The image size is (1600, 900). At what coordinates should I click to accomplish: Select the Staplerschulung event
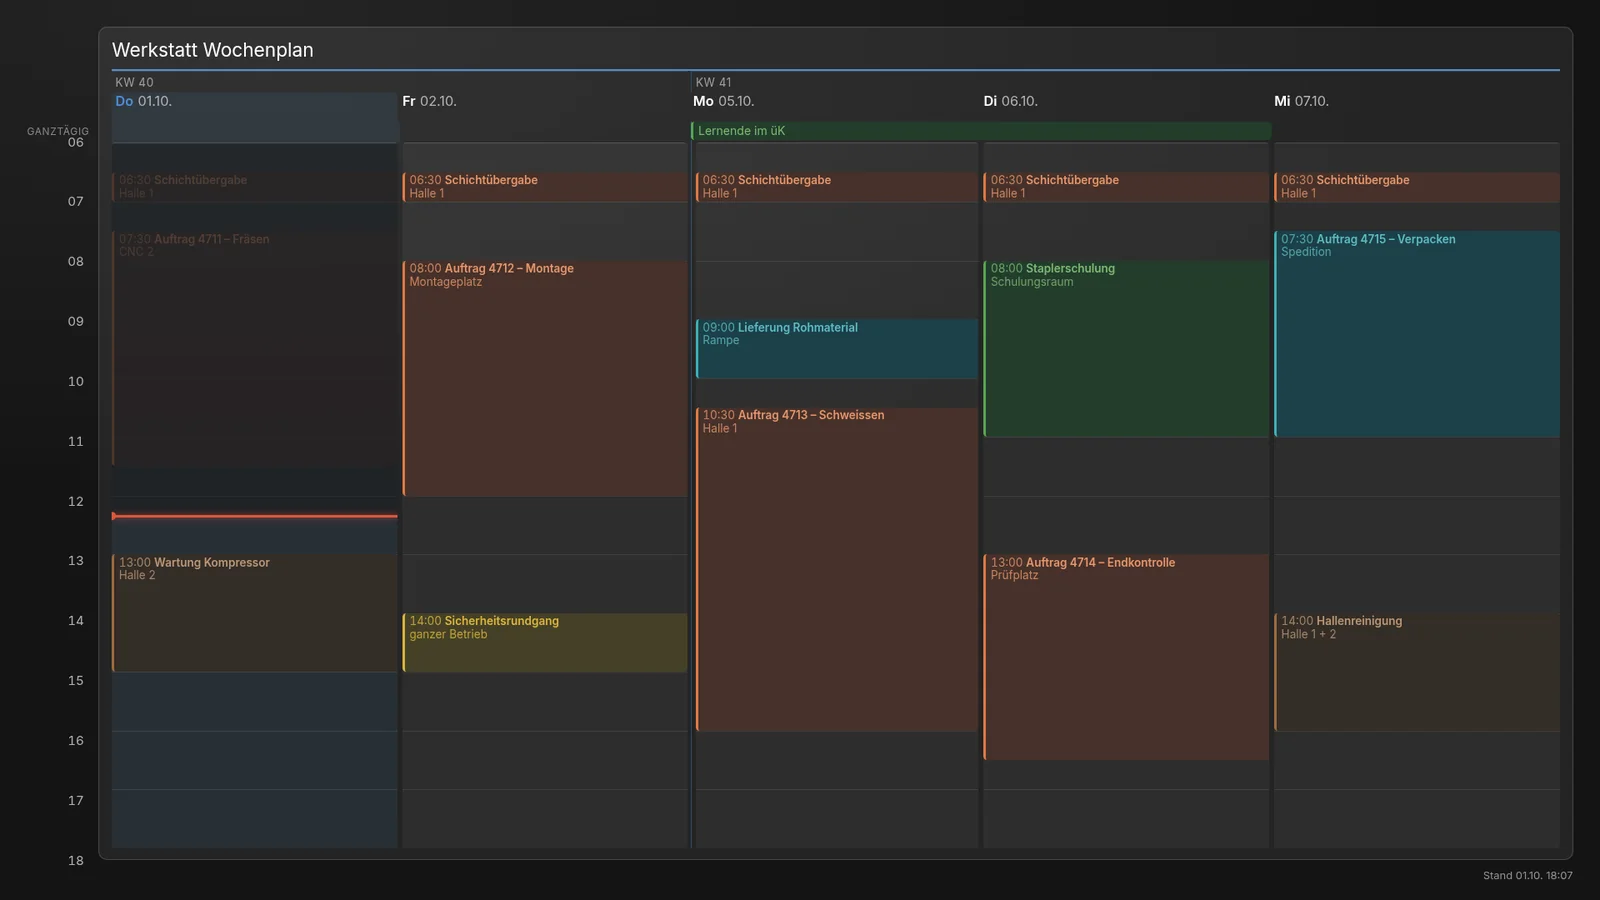click(x=1126, y=348)
